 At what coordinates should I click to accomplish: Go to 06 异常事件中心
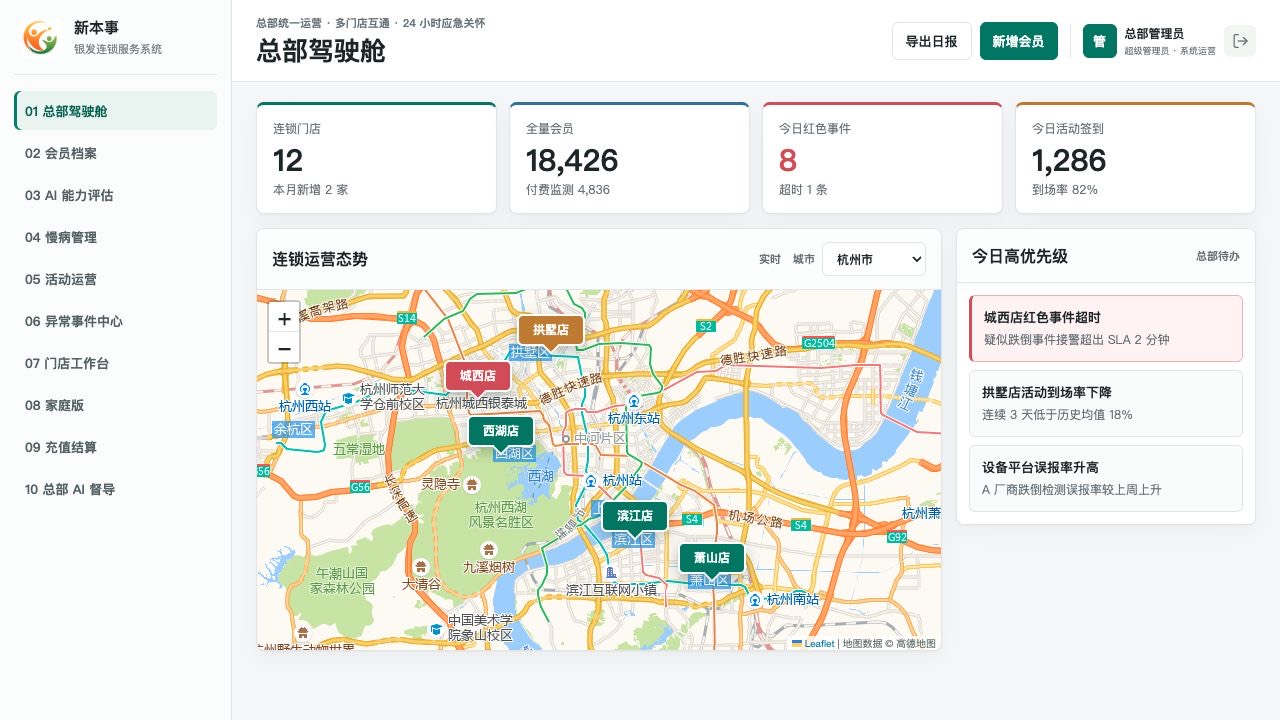tap(116, 321)
